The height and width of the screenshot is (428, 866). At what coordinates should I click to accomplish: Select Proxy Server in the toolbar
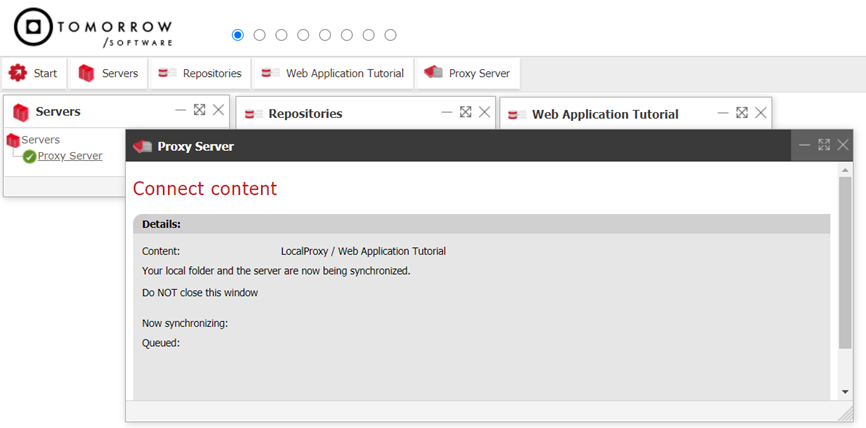[x=467, y=73]
